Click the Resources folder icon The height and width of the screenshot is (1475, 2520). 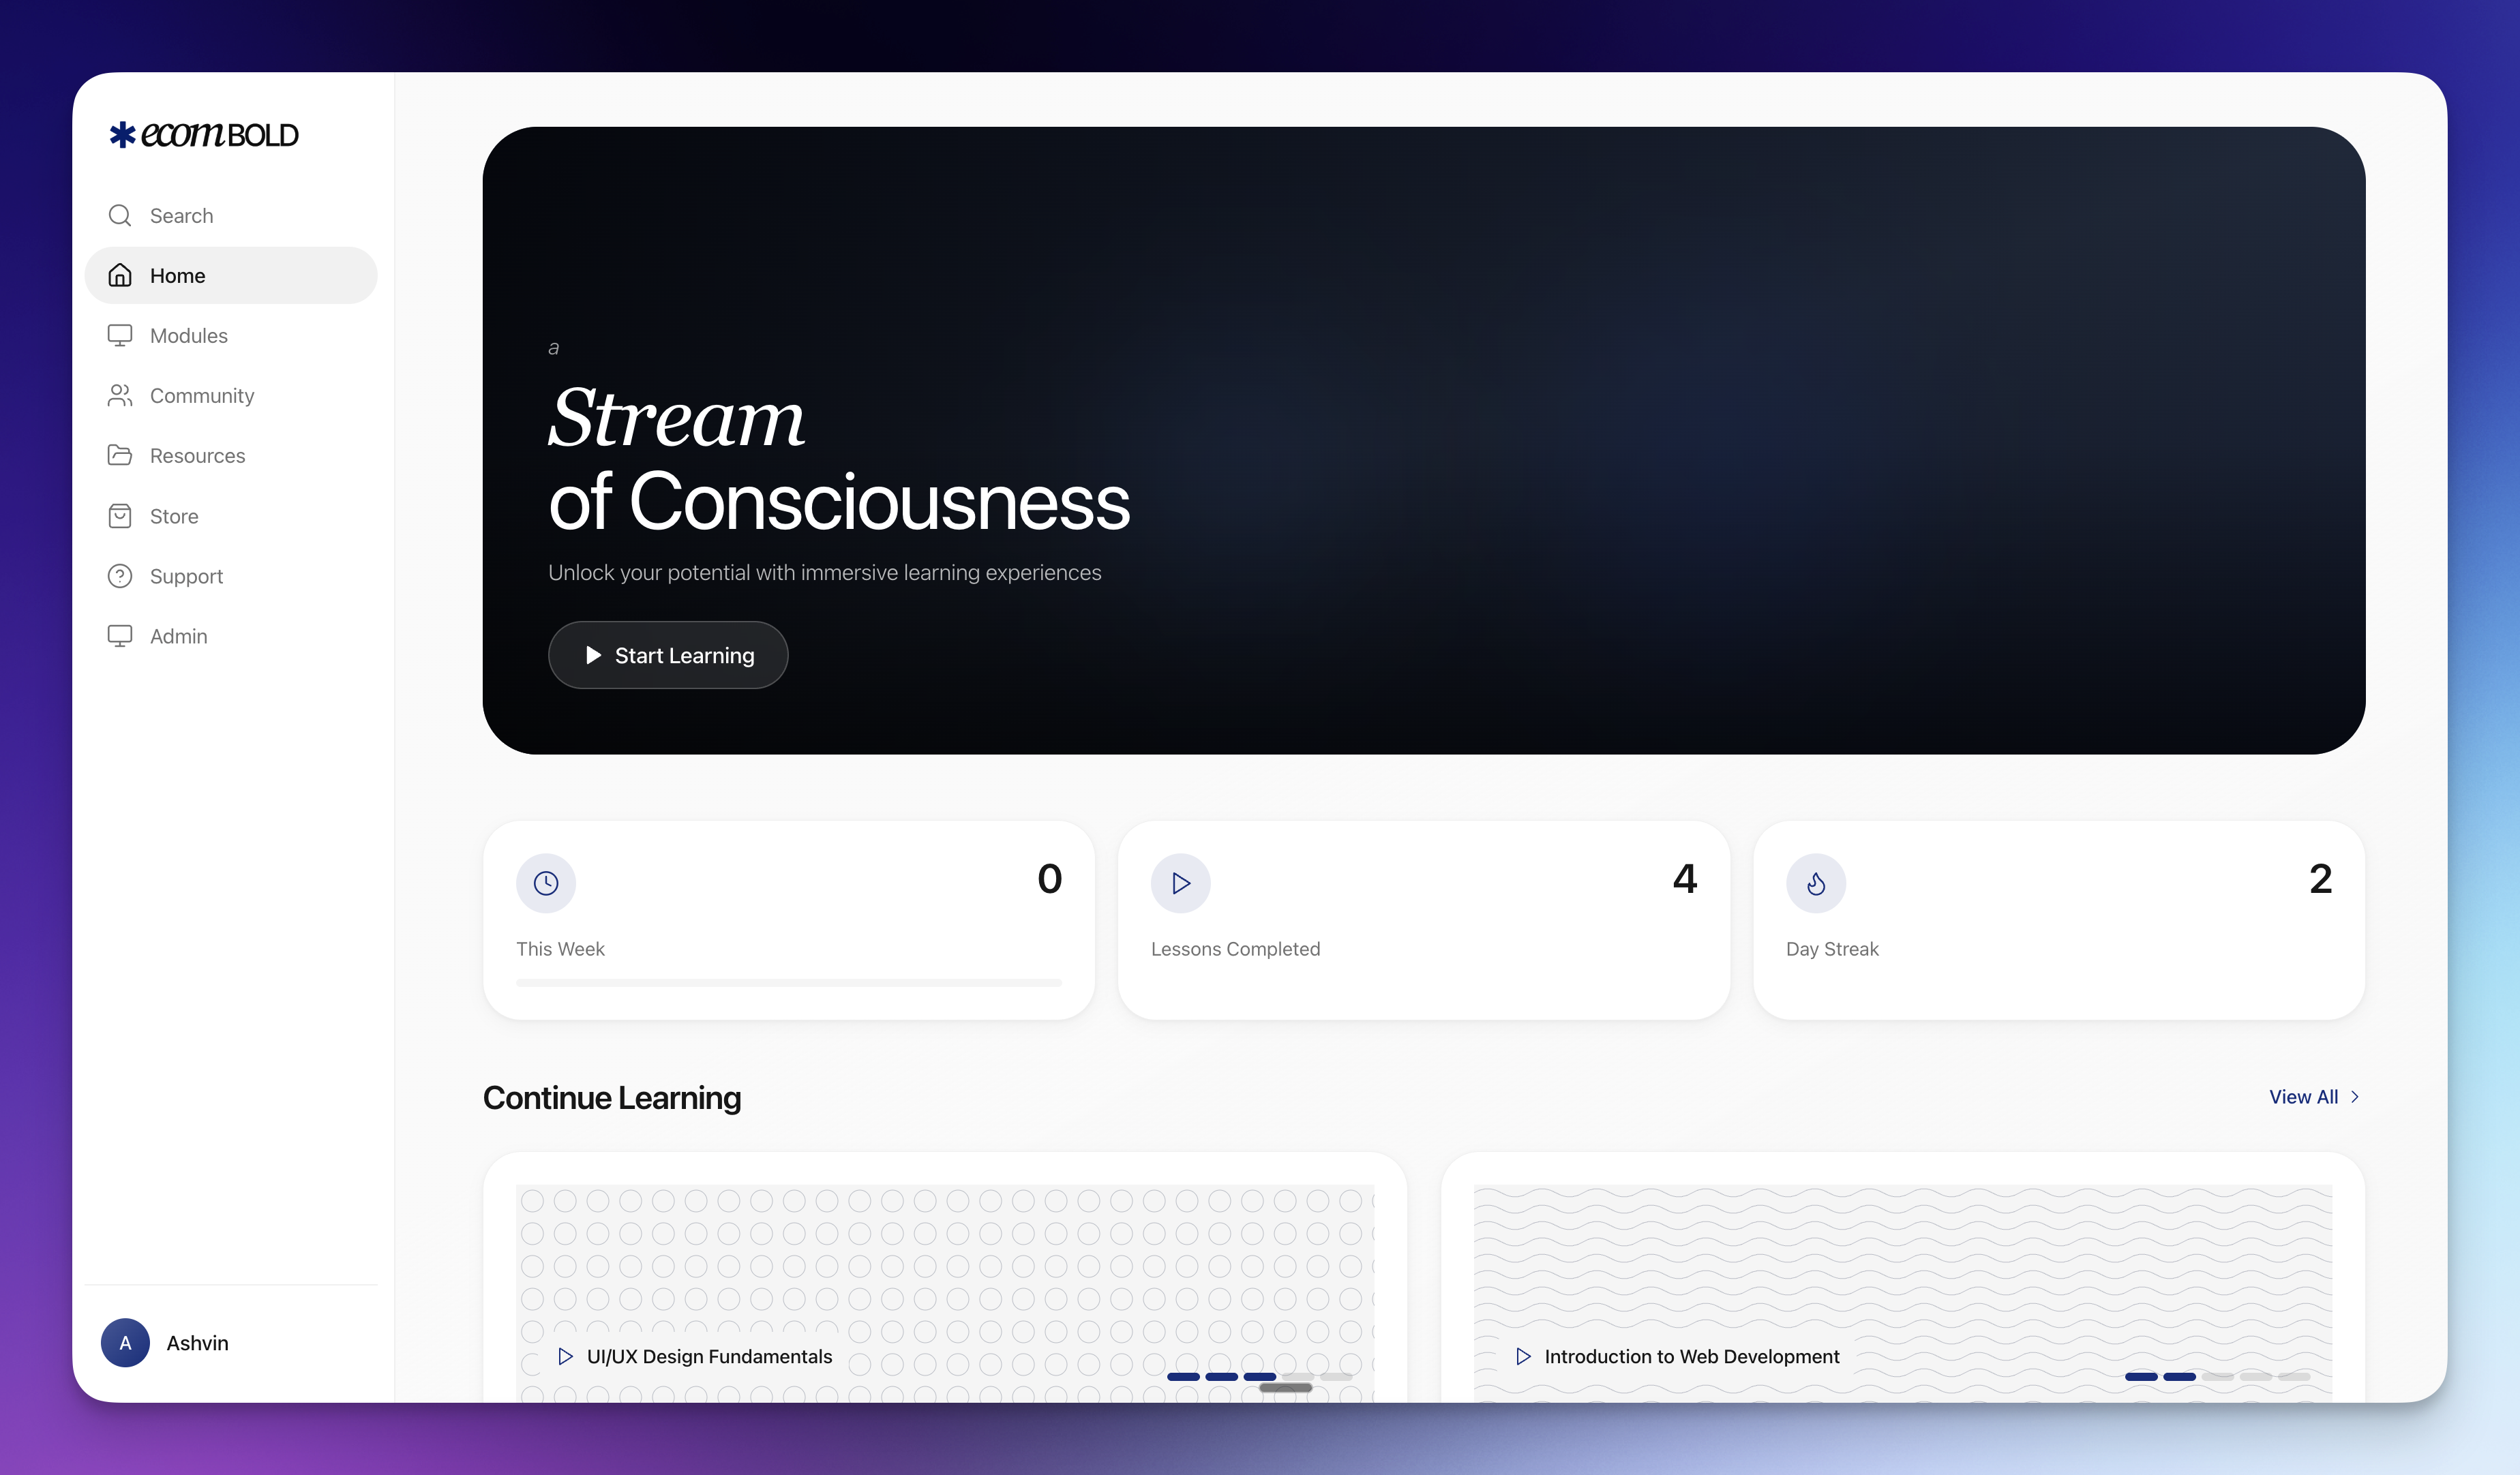click(x=120, y=455)
